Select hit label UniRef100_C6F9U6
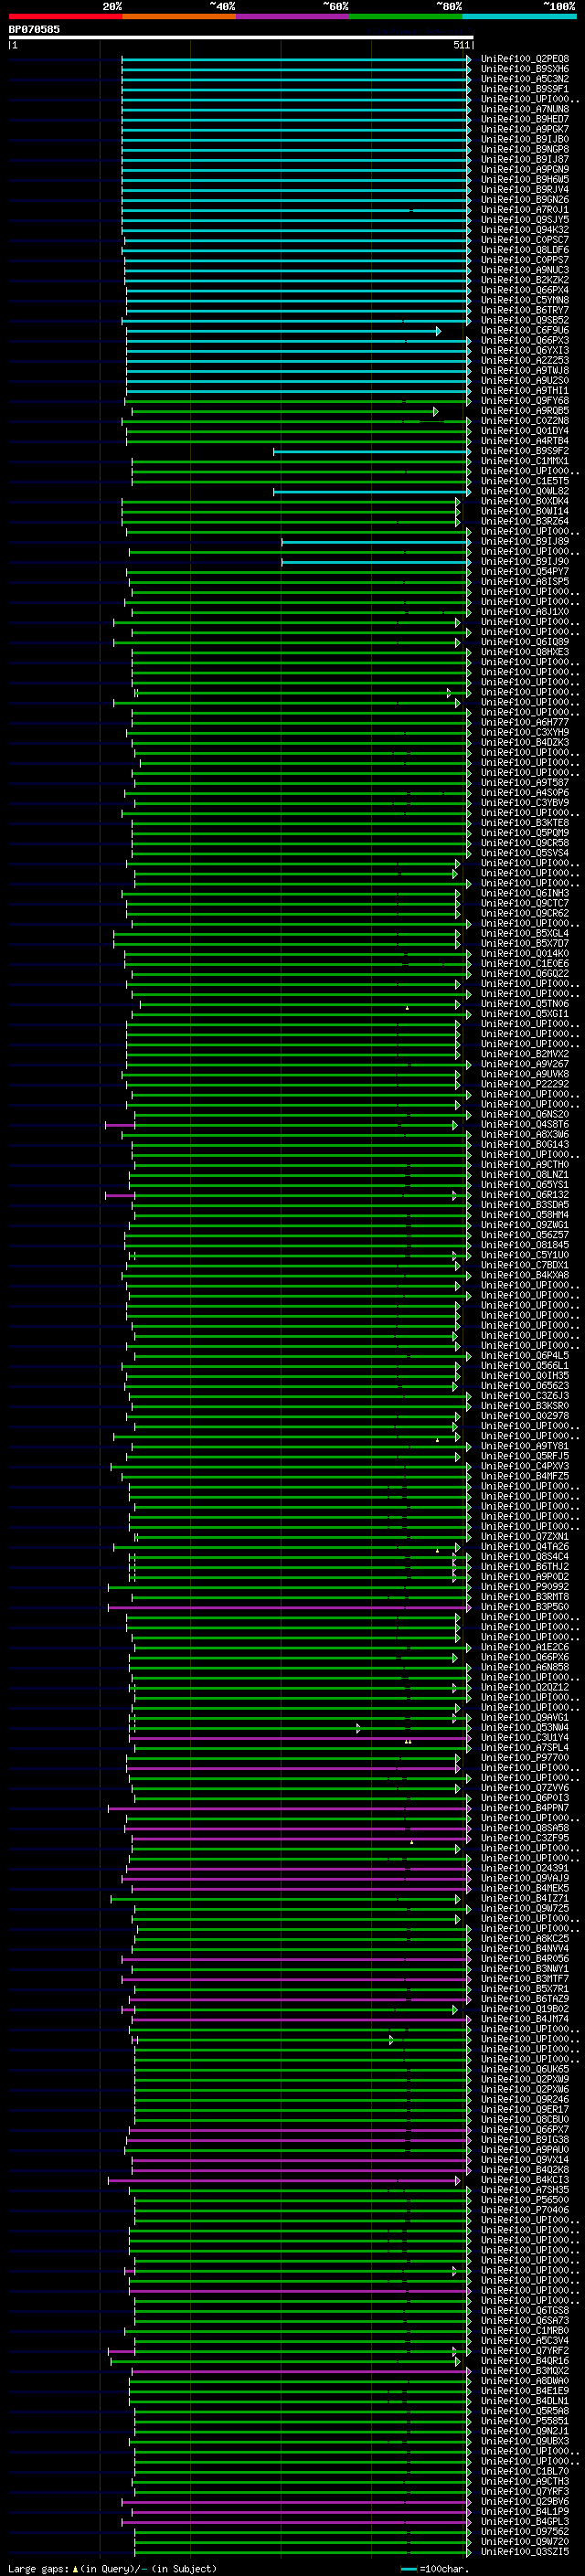Screen dimensions: 585x2576 click(x=525, y=330)
